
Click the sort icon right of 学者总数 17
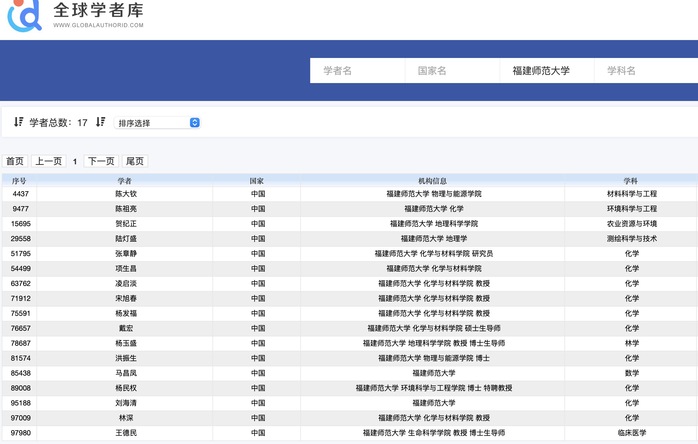click(x=100, y=122)
